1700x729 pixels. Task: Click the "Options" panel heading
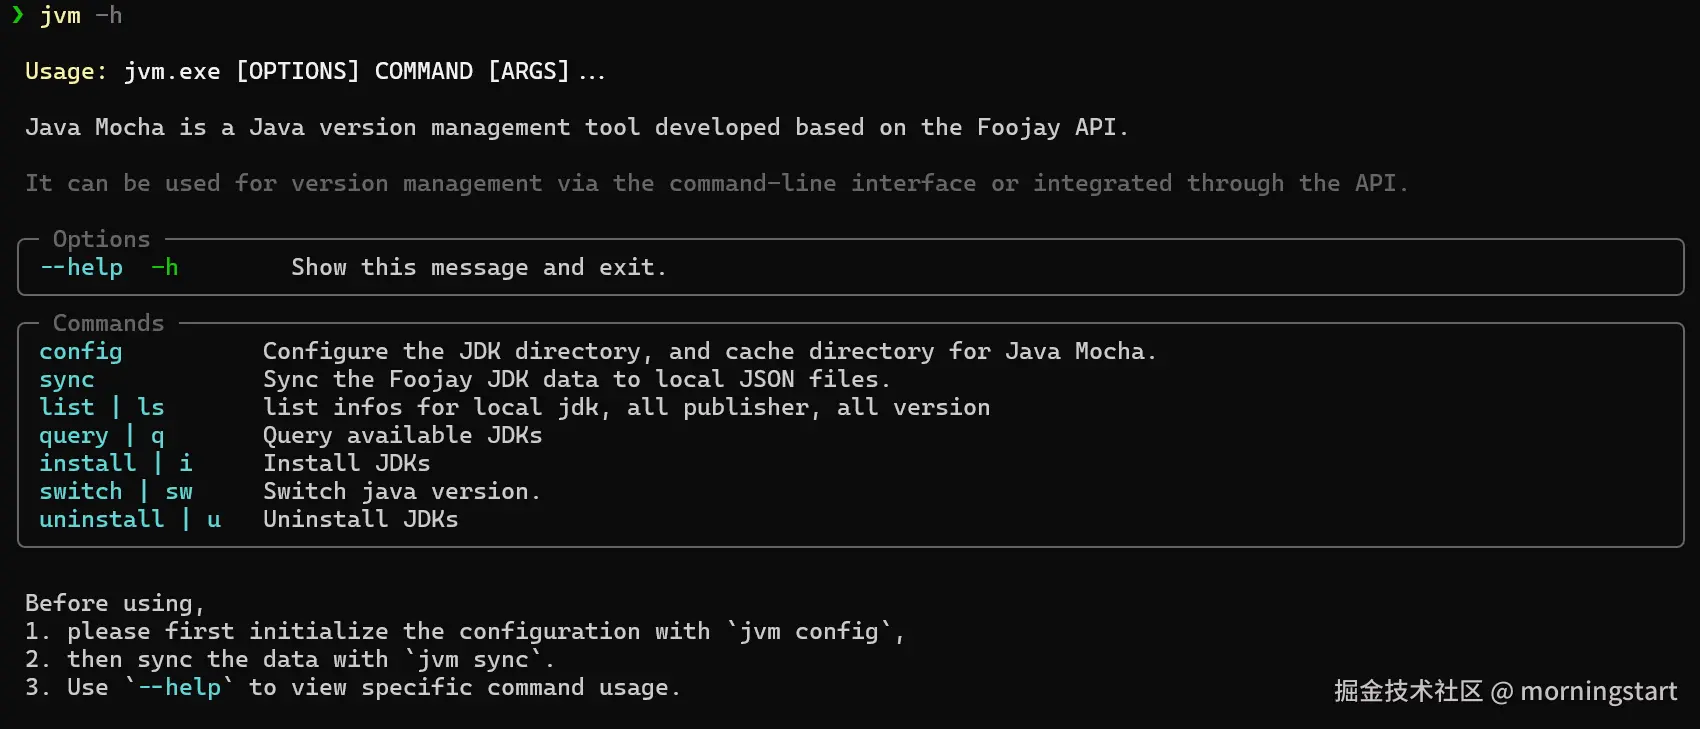pyautogui.click(x=101, y=240)
